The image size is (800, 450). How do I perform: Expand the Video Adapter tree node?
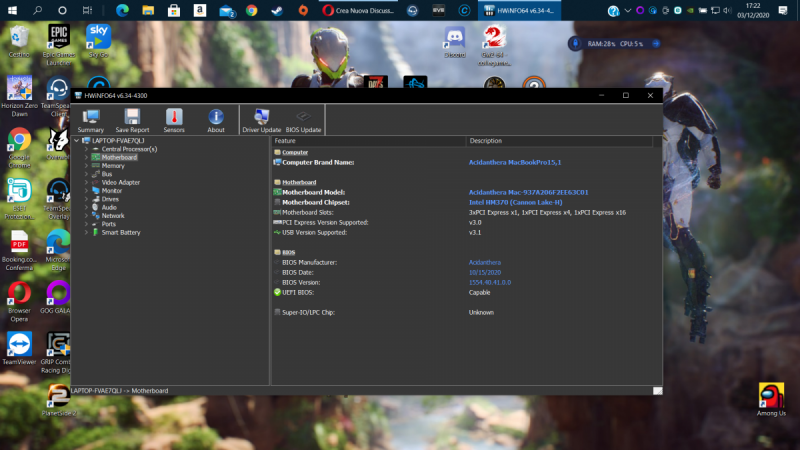86,182
